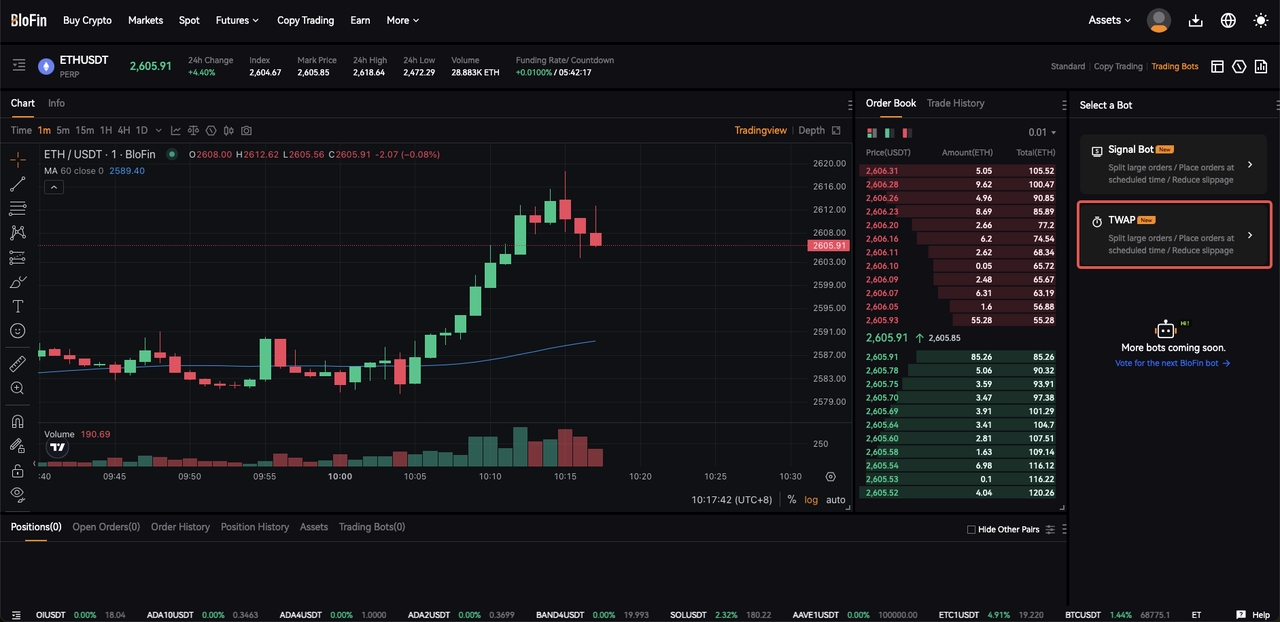Viewport: 1280px width, 622px height.
Task: Open Order History tab
Action: pos(180,527)
